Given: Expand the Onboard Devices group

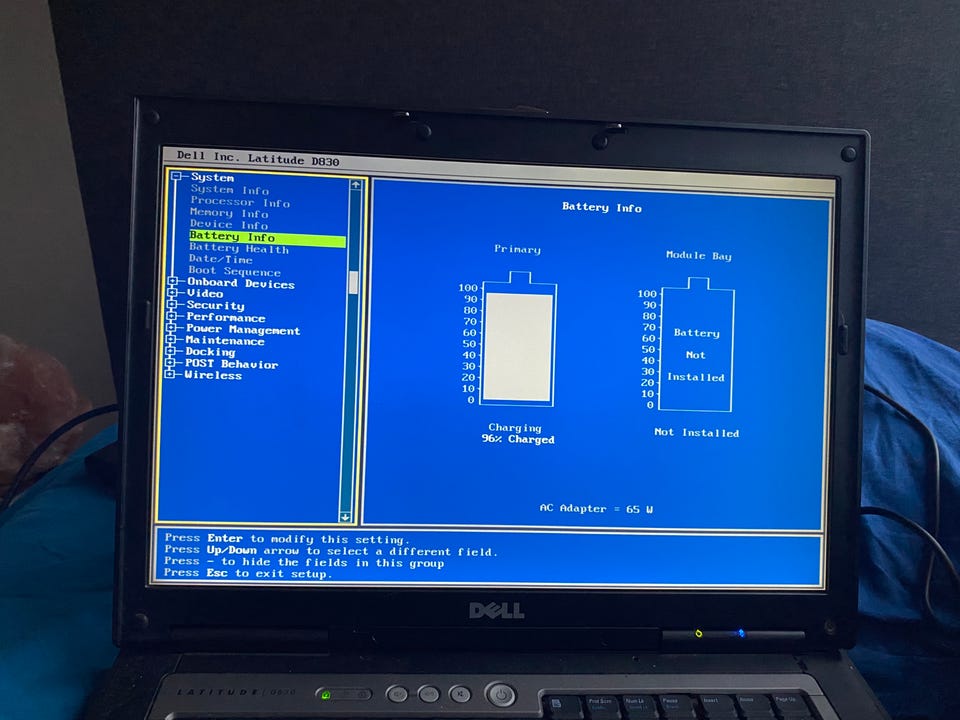Looking at the screenshot, I should click(173, 282).
